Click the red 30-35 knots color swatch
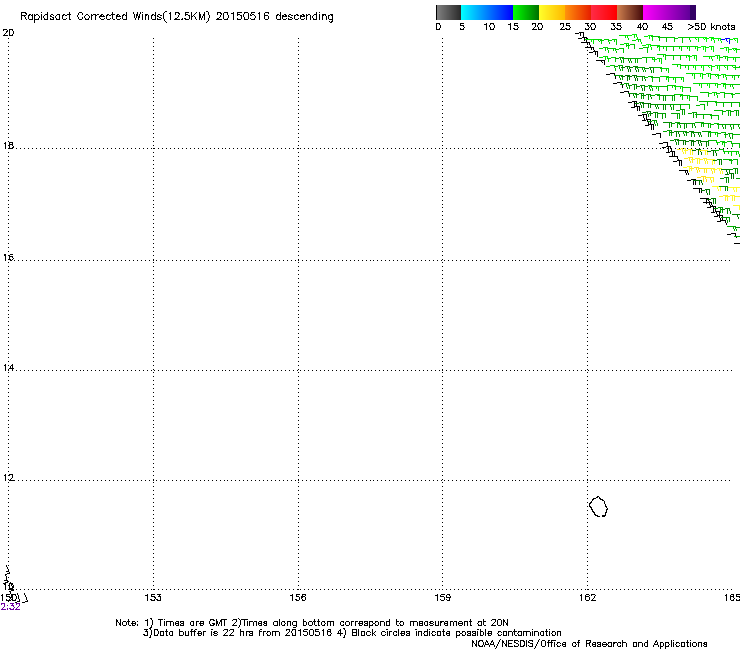 pyautogui.click(x=604, y=12)
